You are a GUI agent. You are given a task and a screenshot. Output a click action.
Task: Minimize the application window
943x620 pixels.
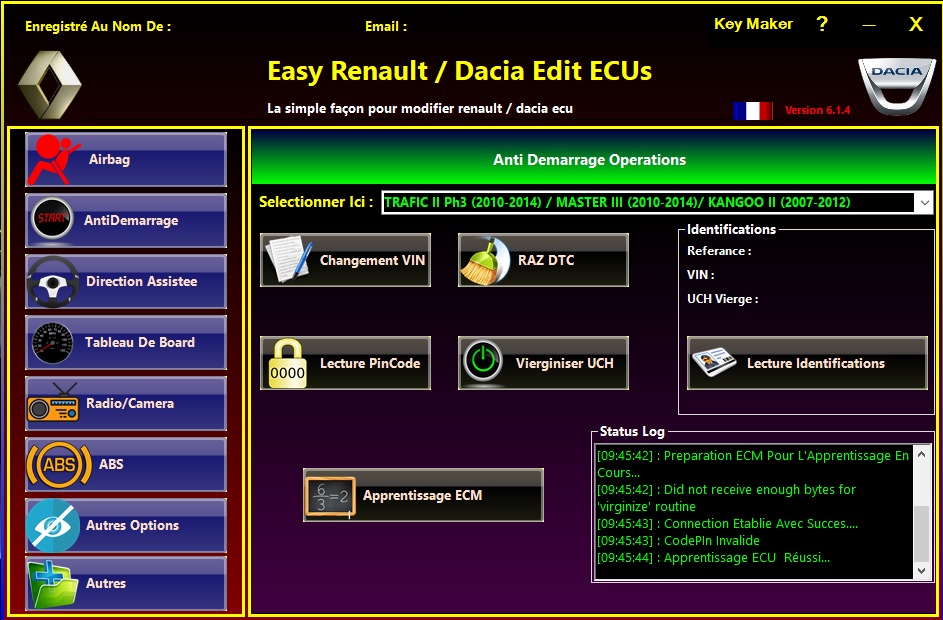point(869,25)
